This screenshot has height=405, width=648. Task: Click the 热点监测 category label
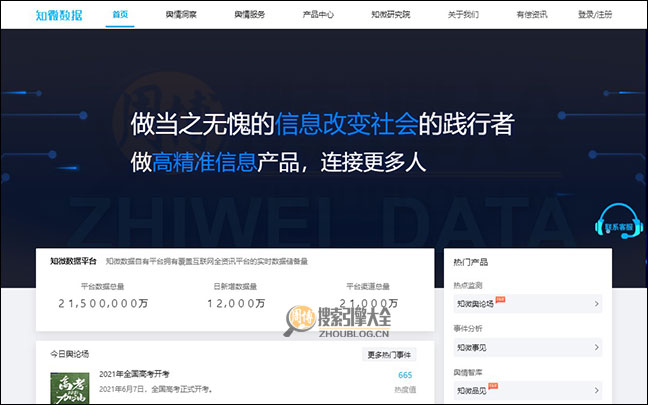pos(468,285)
